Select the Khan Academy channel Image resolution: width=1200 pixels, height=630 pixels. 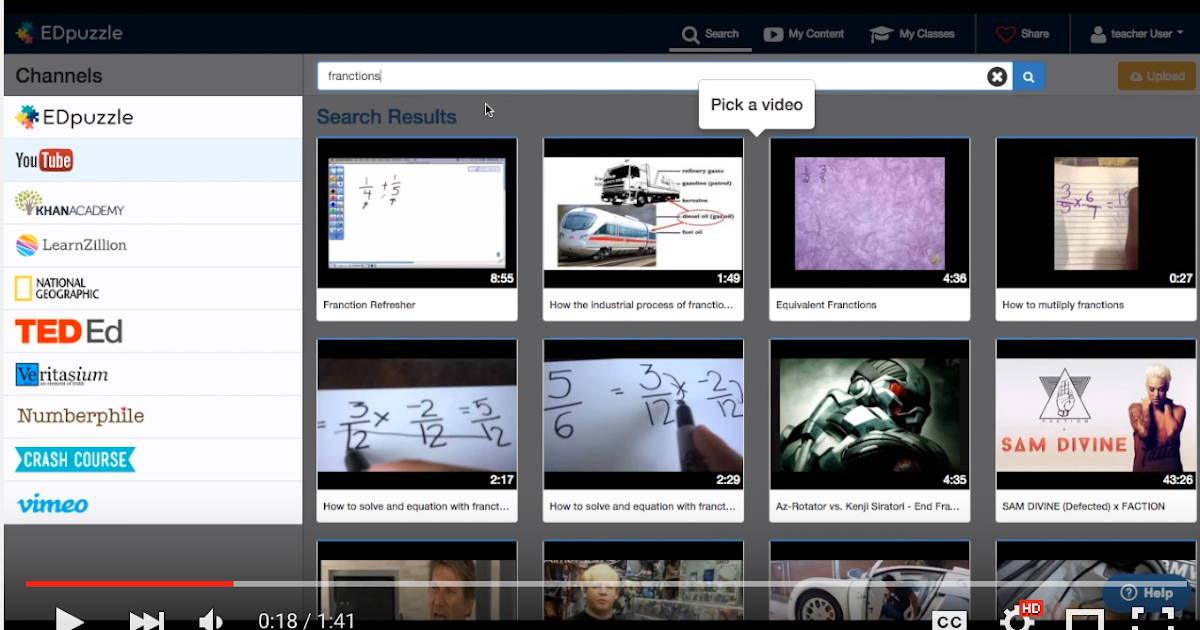tap(153, 203)
